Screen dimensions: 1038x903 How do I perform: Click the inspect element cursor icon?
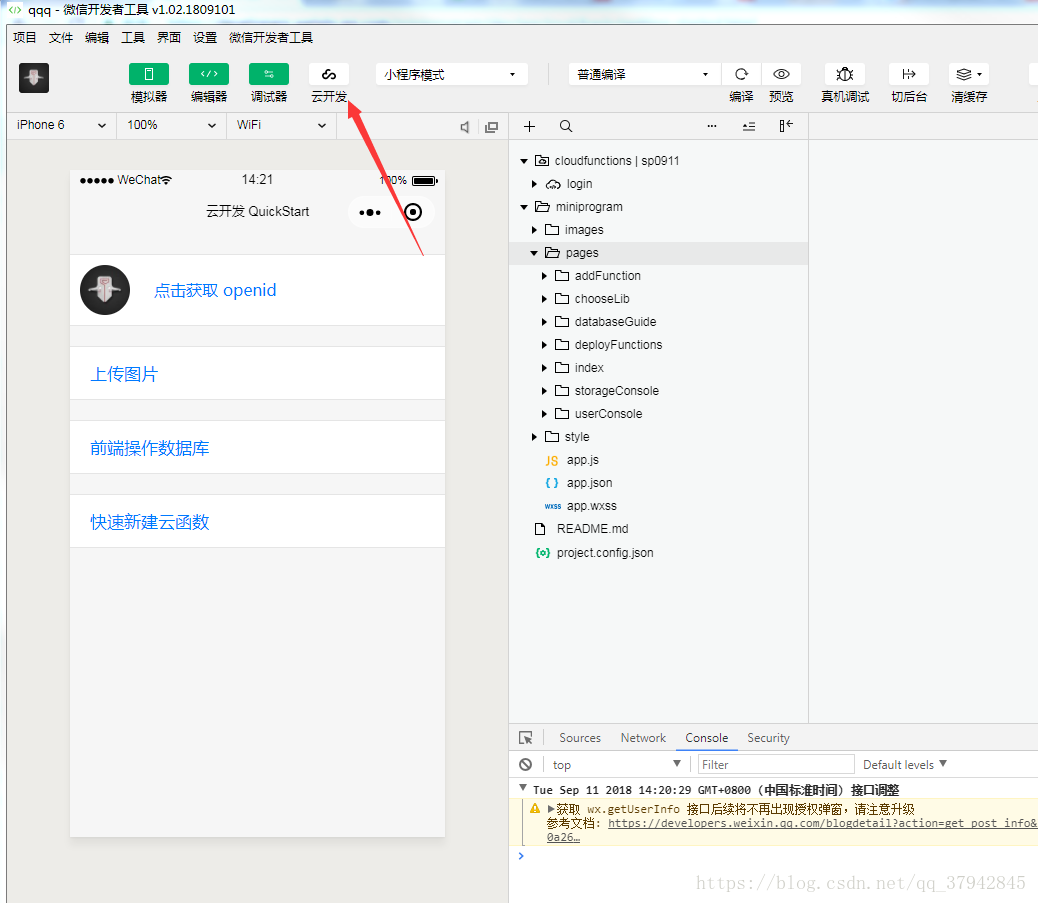pyautogui.click(x=526, y=737)
